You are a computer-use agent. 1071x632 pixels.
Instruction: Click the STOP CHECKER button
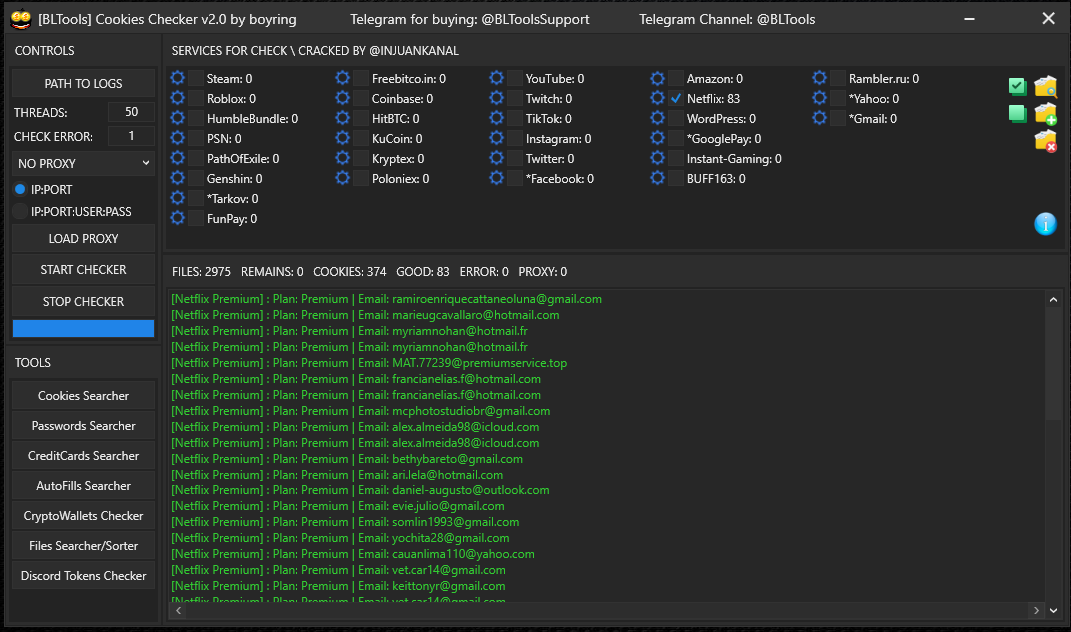83,301
